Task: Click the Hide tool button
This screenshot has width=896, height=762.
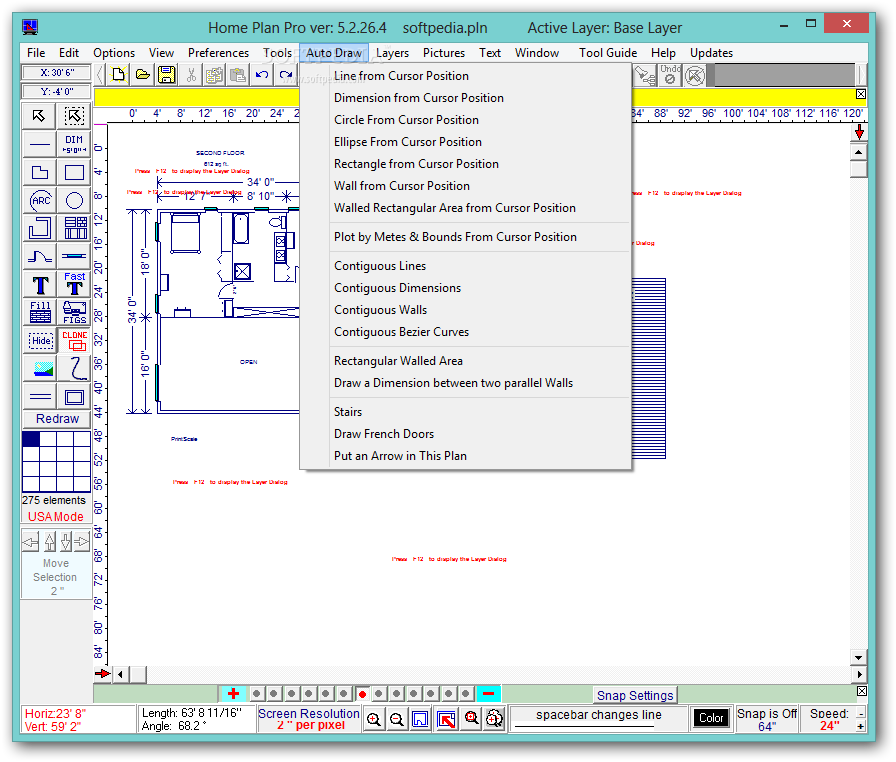Action: pos(39,340)
